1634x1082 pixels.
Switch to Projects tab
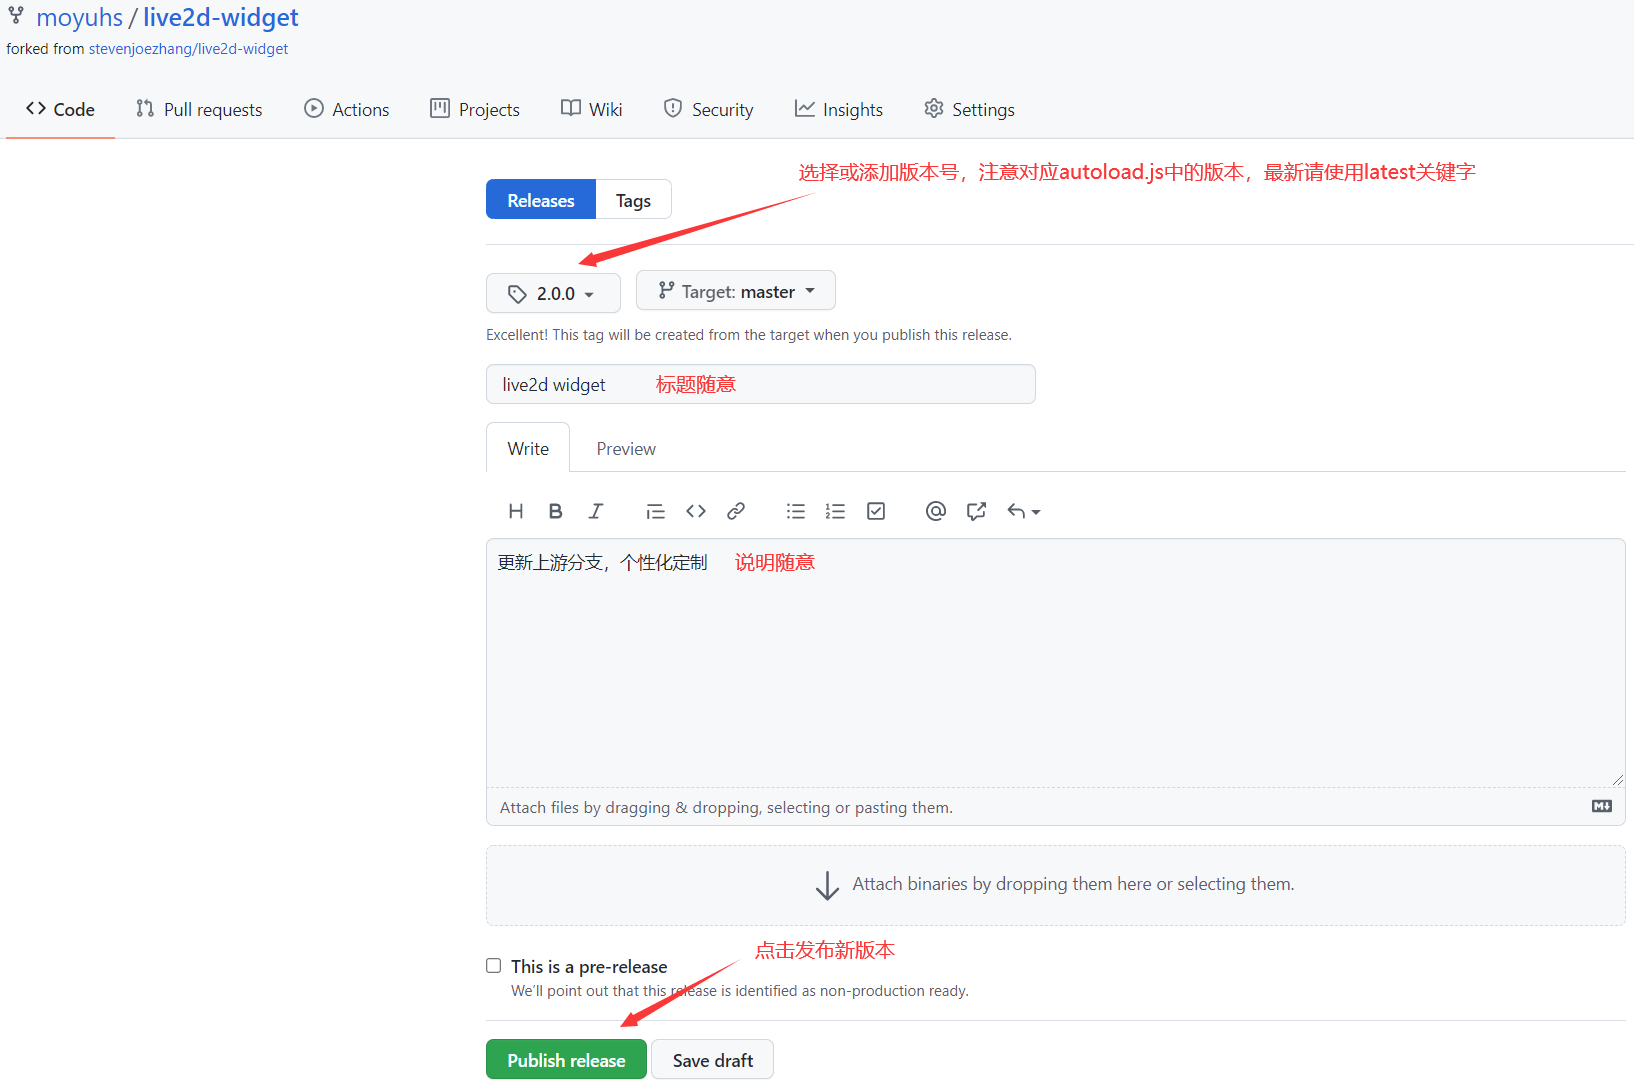click(475, 109)
